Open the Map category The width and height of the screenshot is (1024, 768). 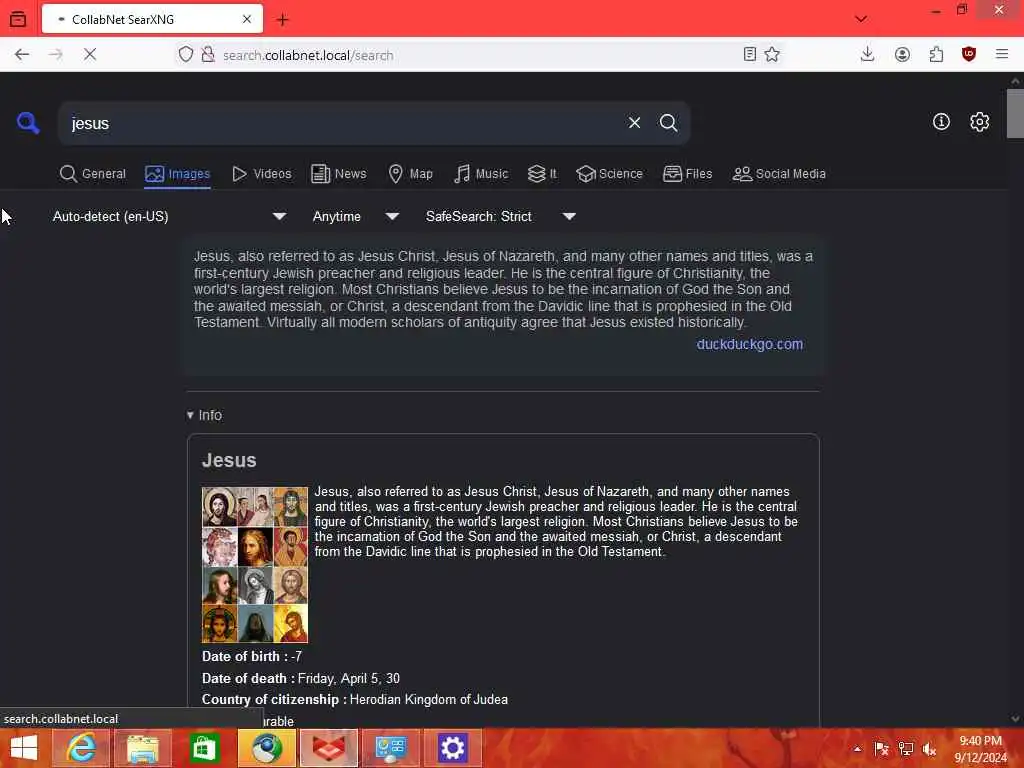click(x=411, y=174)
